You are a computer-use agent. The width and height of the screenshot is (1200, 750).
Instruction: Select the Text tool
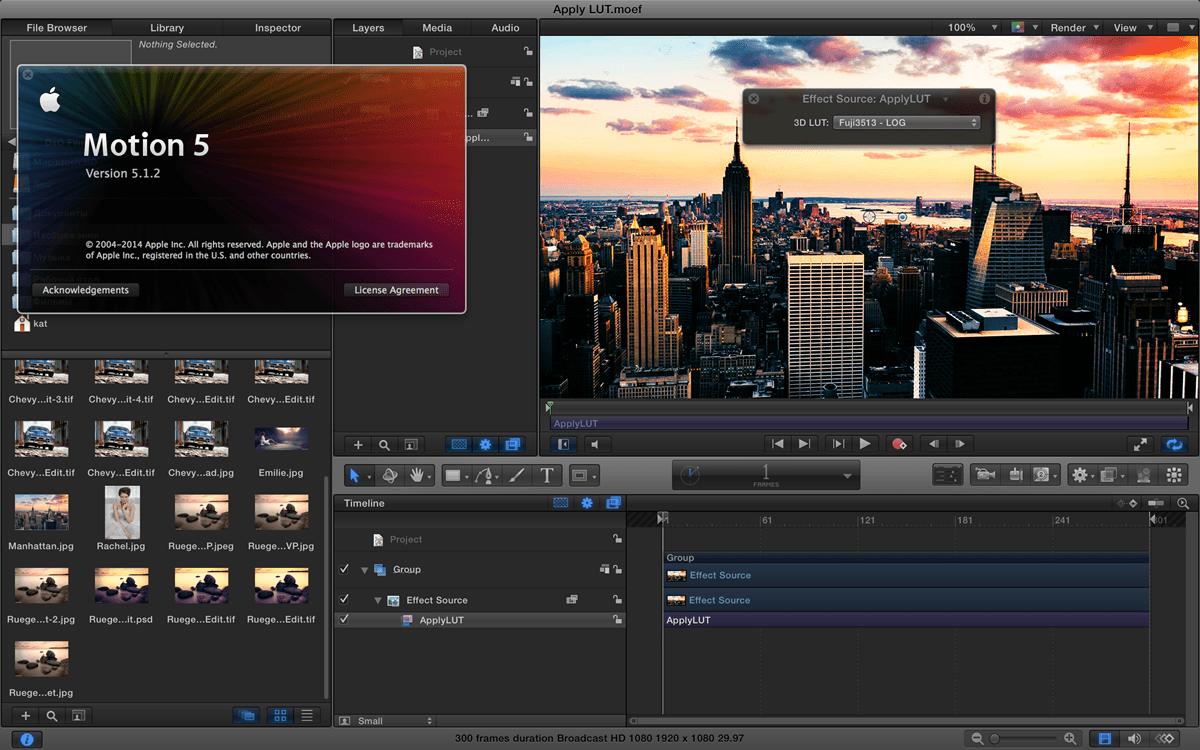547,476
